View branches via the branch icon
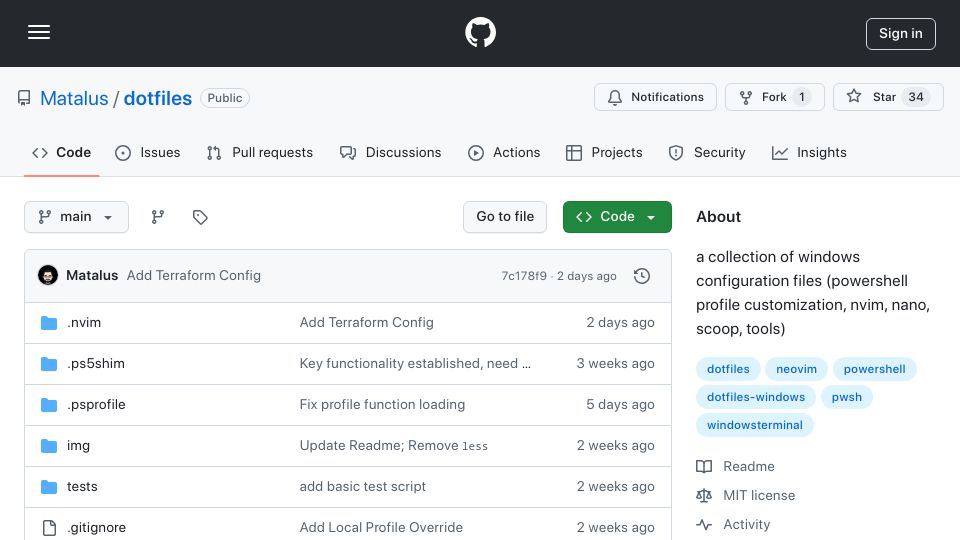This screenshot has height=540, width=960. 158,217
